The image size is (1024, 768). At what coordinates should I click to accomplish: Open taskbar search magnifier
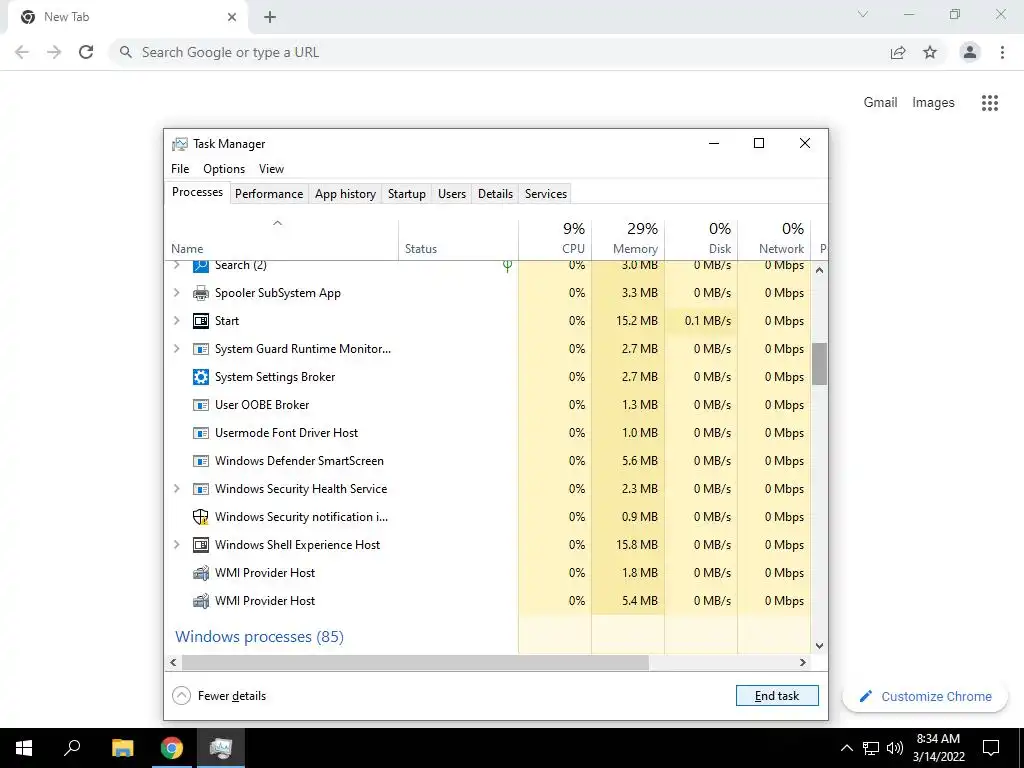tap(72, 748)
